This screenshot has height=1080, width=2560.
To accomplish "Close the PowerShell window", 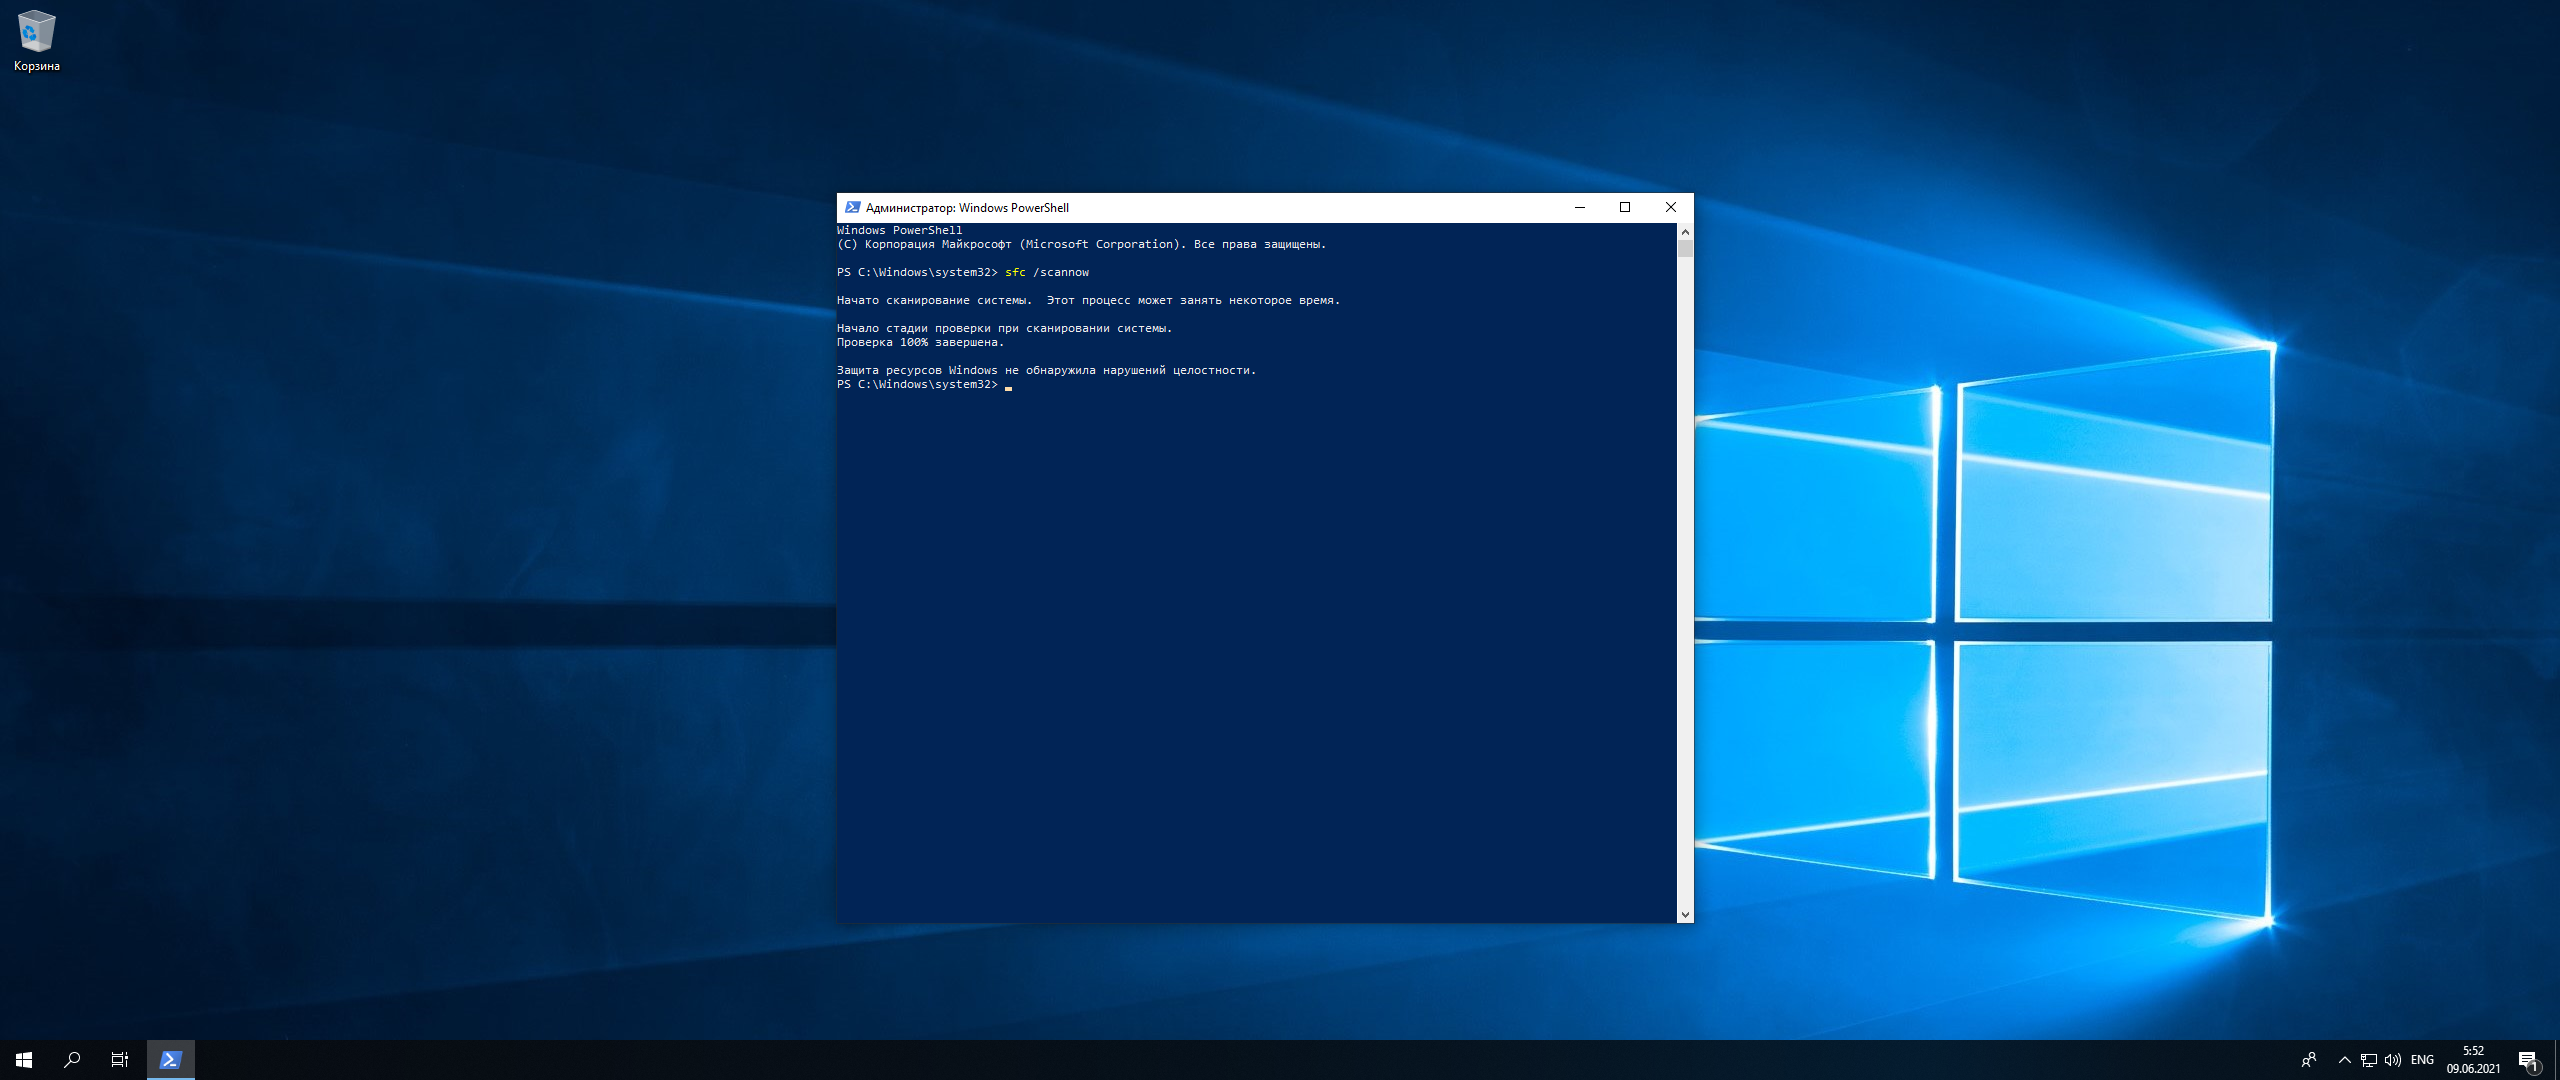I will tap(1670, 207).
